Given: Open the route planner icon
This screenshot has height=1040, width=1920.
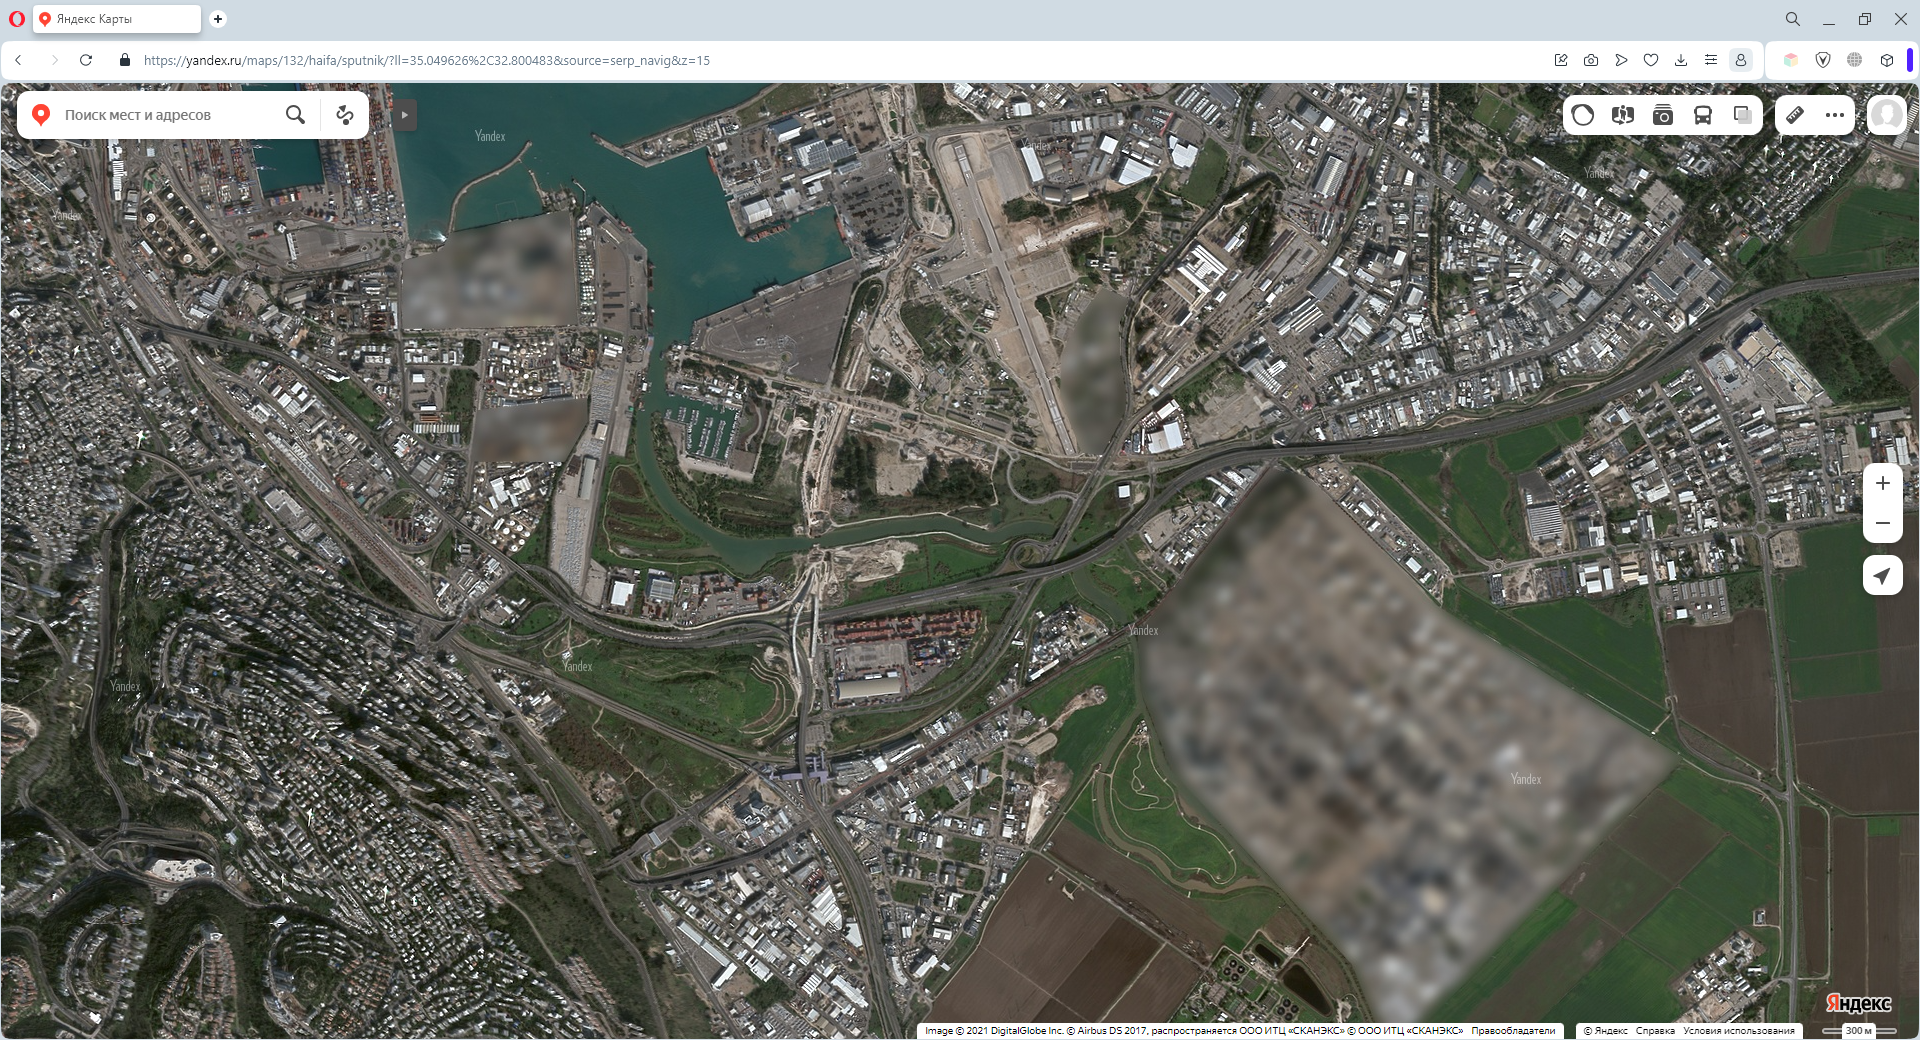Looking at the screenshot, I should 345,115.
